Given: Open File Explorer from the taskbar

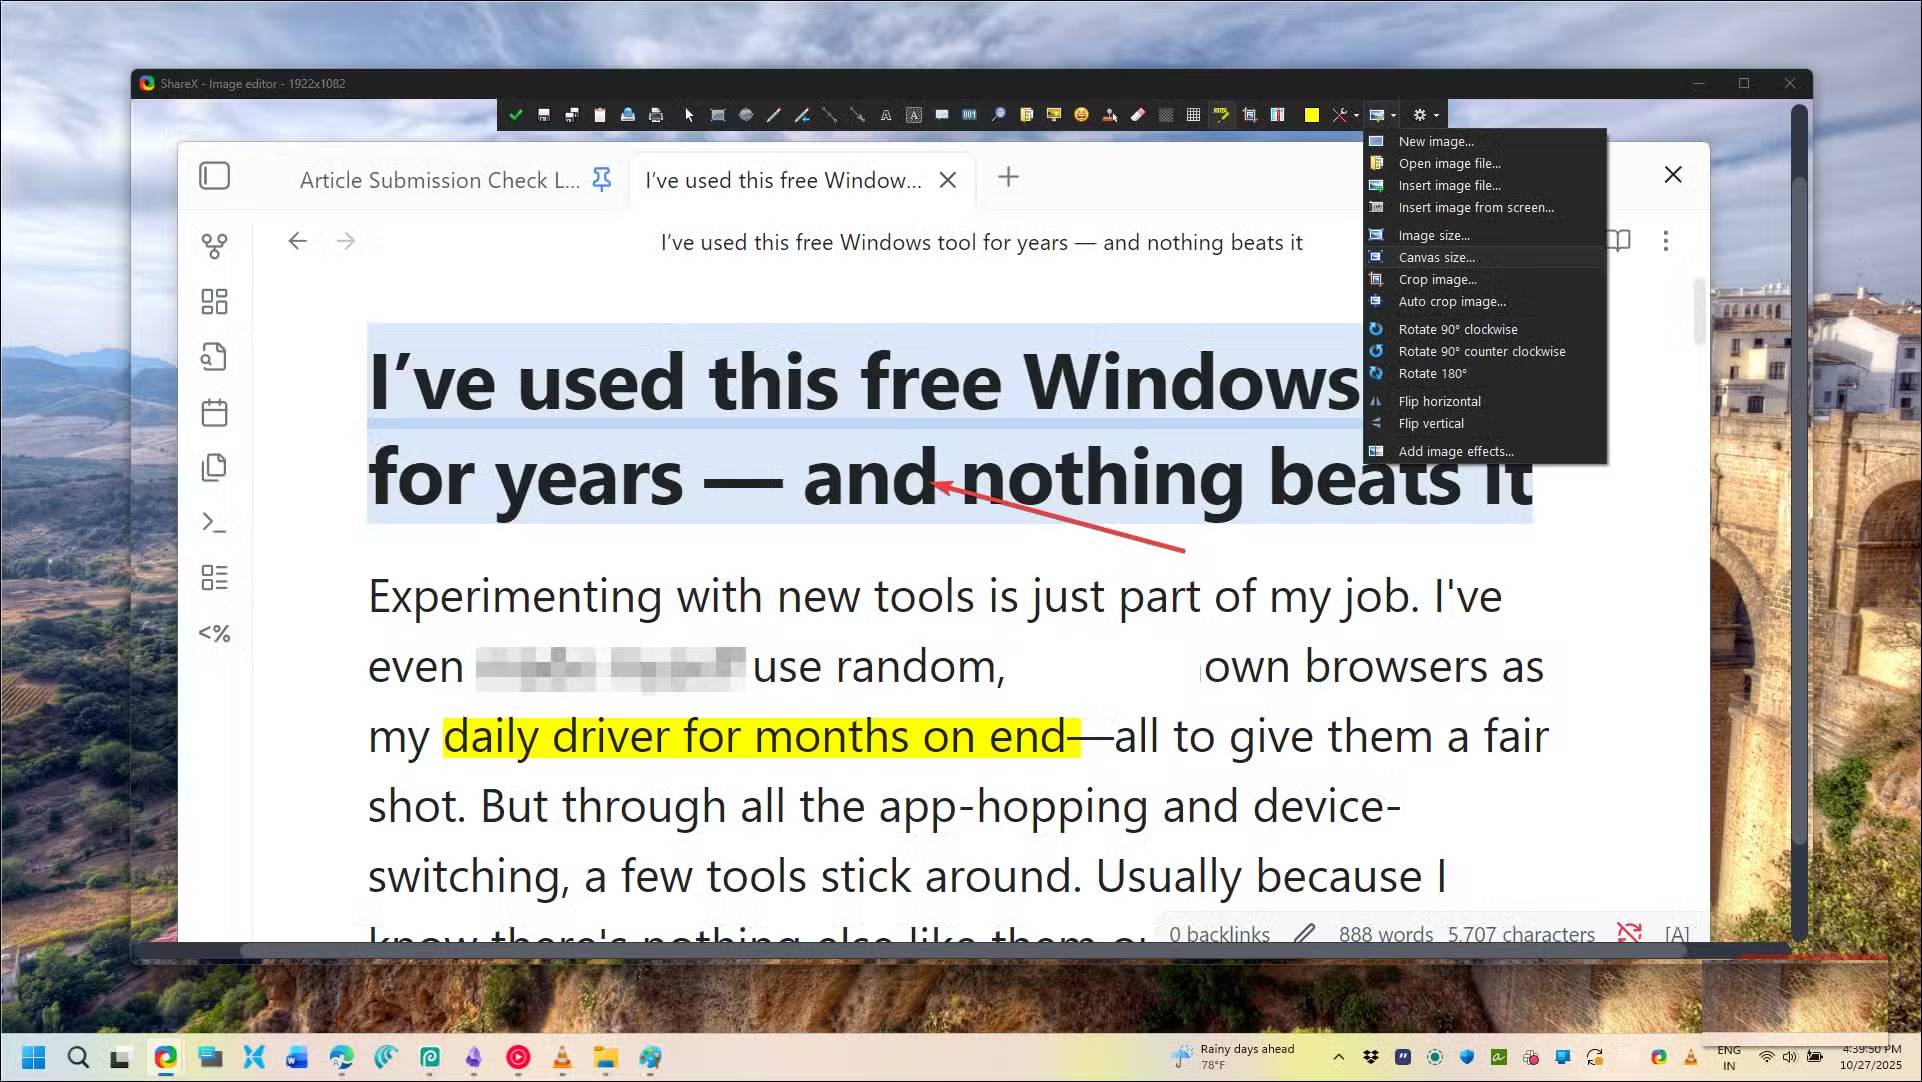Looking at the screenshot, I should coord(606,1057).
